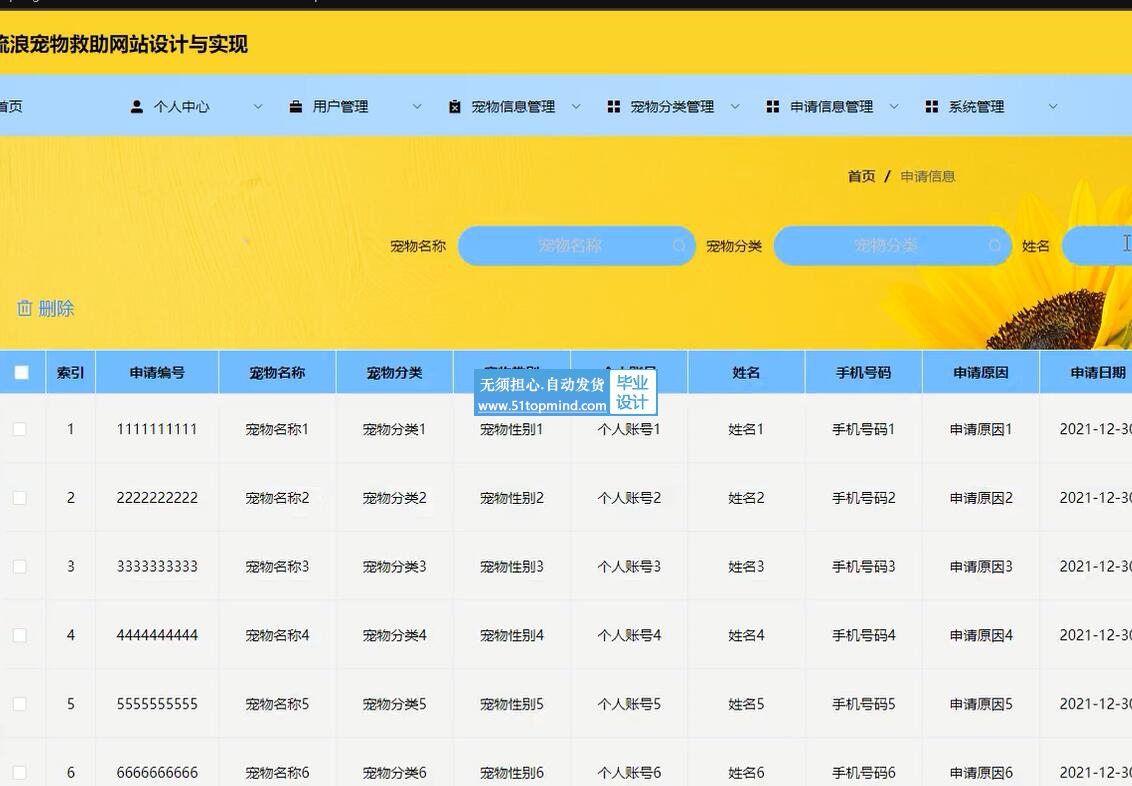Check the checkbox for row 4444444444
The height and width of the screenshot is (786, 1132).
[20, 635]
